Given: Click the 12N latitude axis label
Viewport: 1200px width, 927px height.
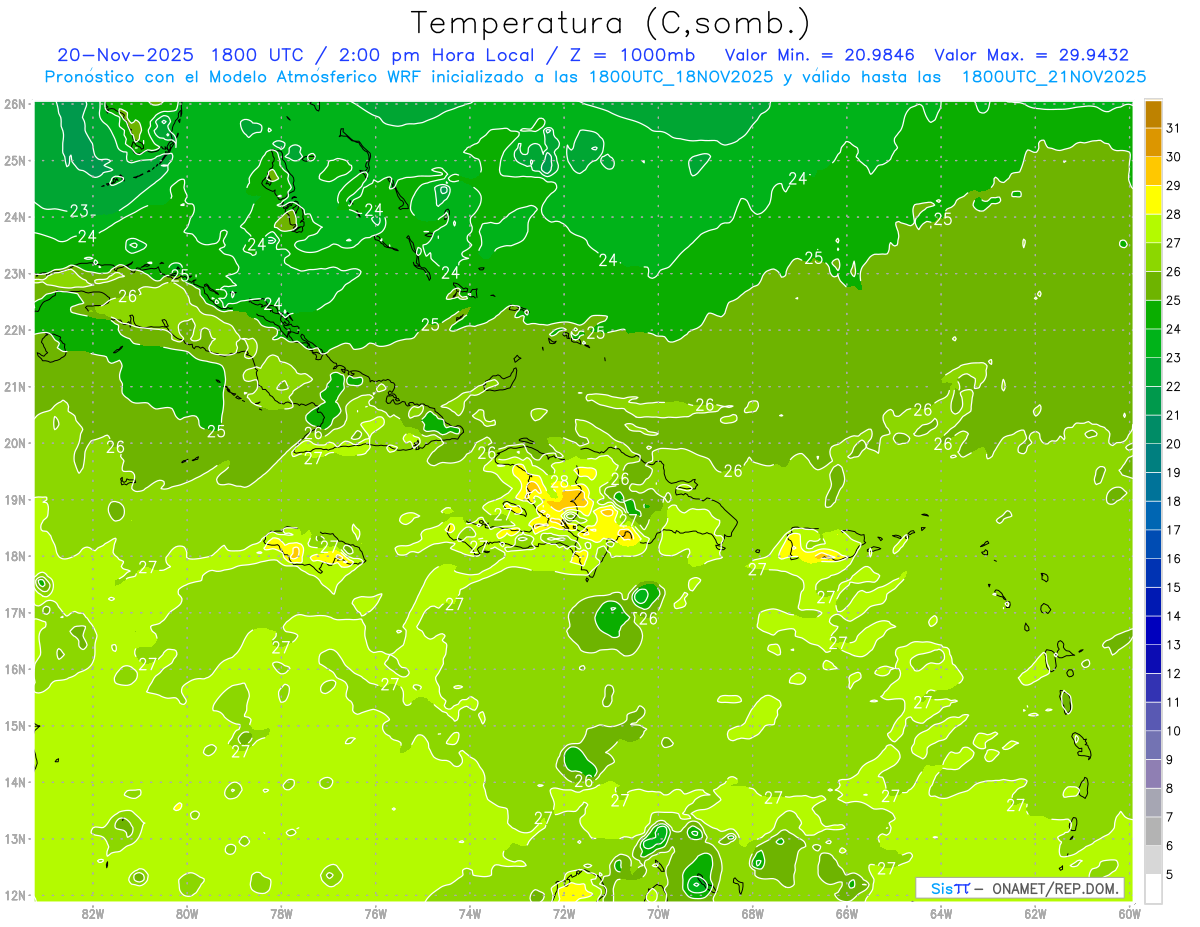Looking at the screenshot, I should pyautogui.click(x=15, y=895).
